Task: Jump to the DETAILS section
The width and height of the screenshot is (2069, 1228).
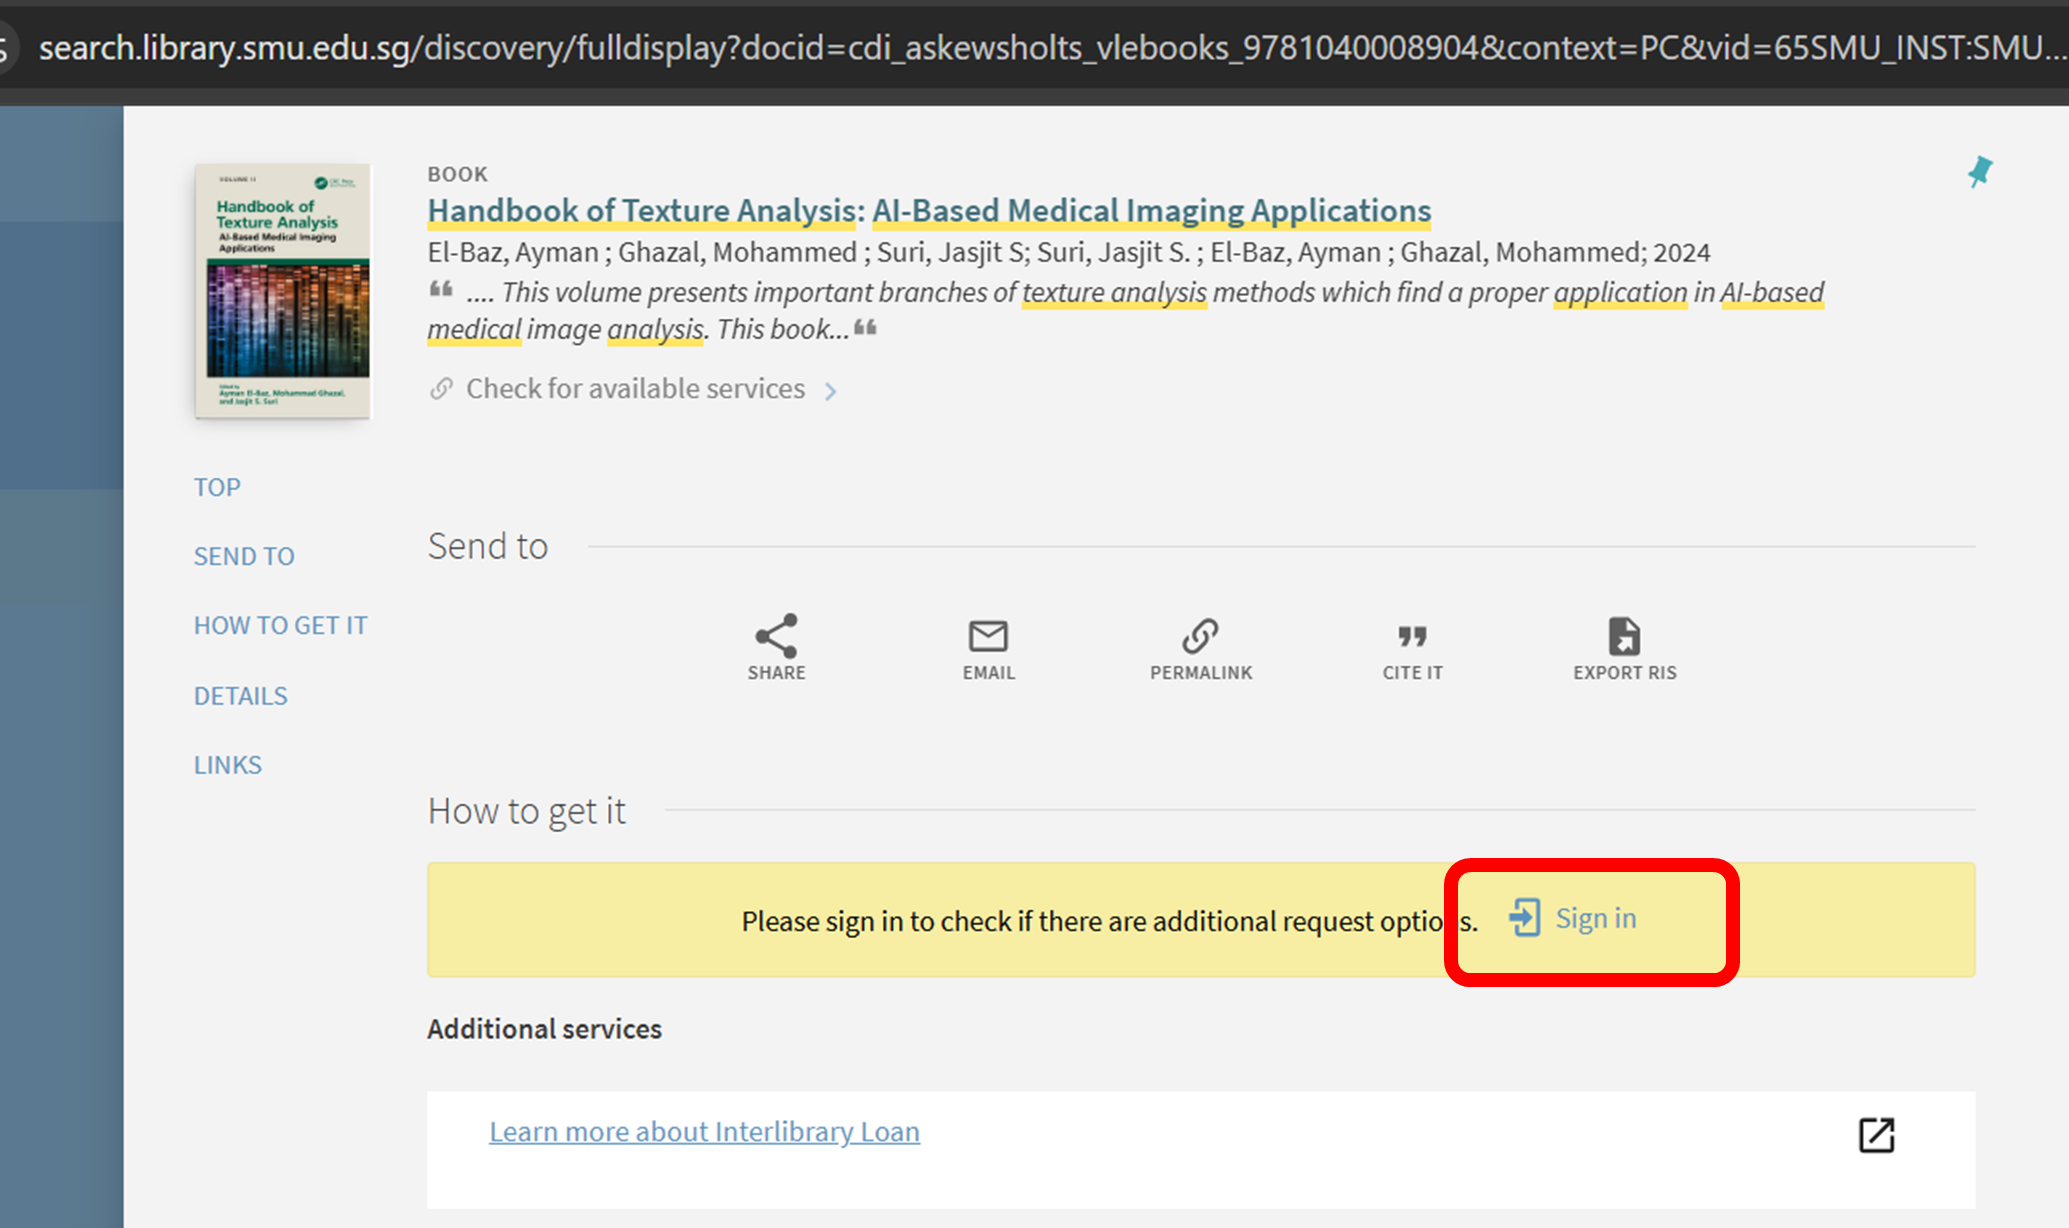Action: pos(240,696)
